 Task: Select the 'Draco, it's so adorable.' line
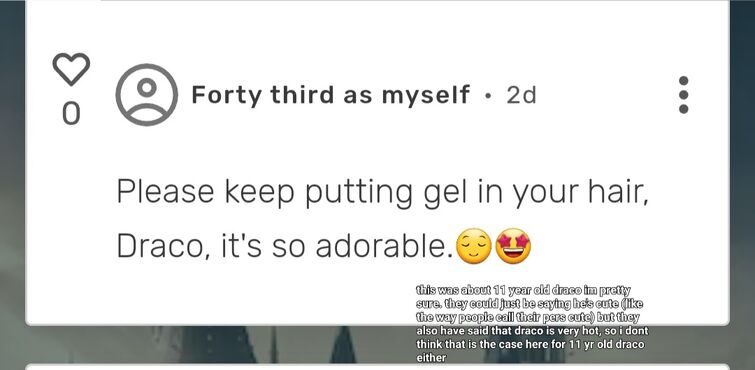pos(285,246)
